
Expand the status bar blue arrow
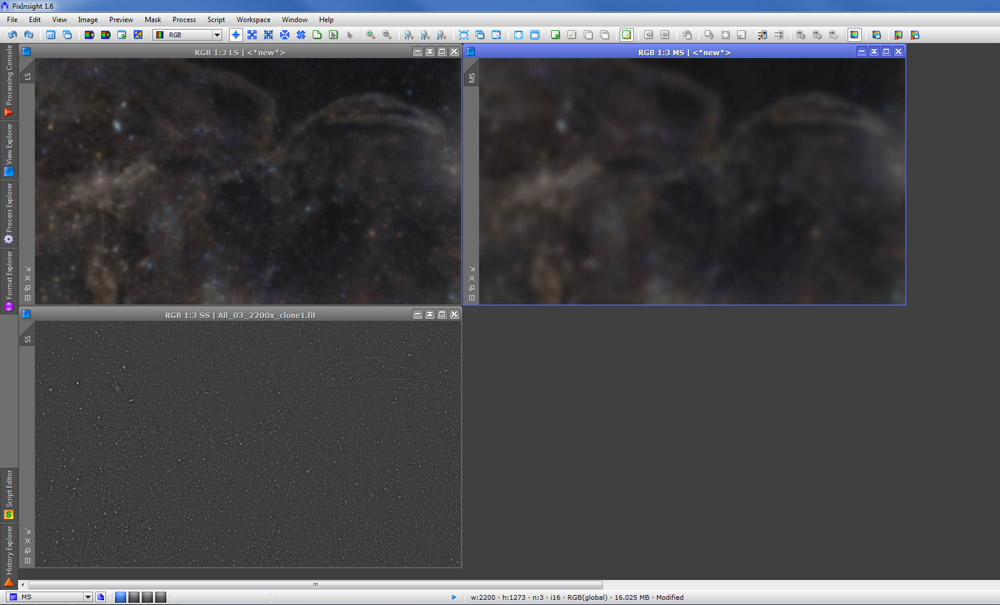click(x=453, y=597)
